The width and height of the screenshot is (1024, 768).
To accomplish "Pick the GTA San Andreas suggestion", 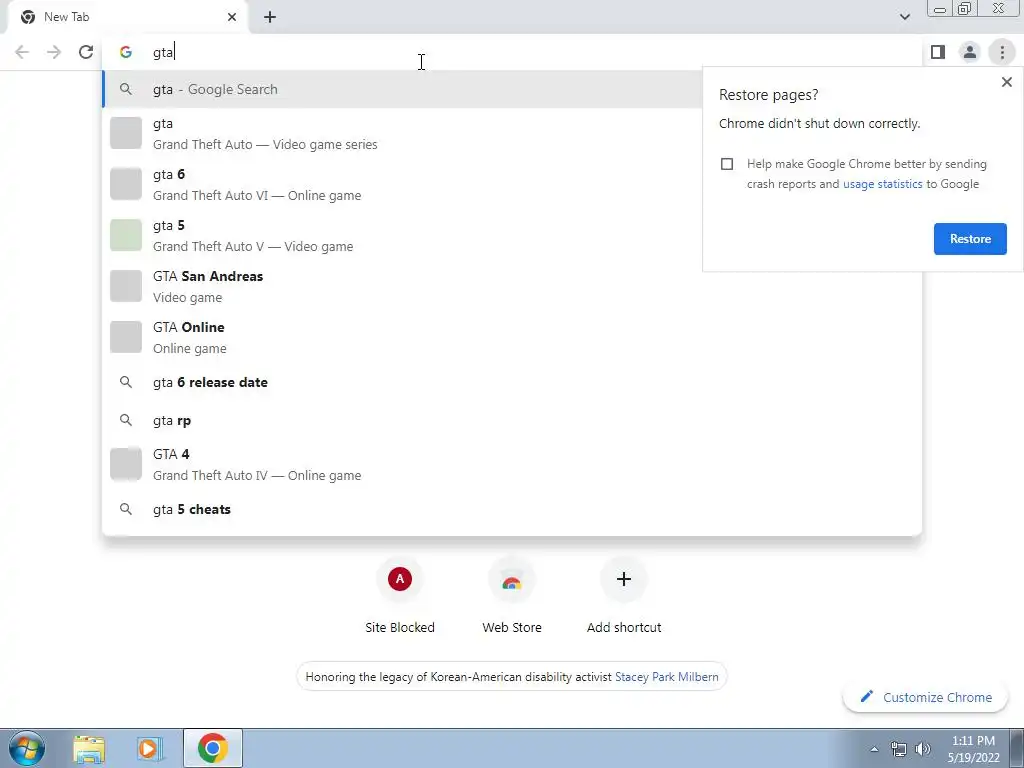I will pos(512,286).
